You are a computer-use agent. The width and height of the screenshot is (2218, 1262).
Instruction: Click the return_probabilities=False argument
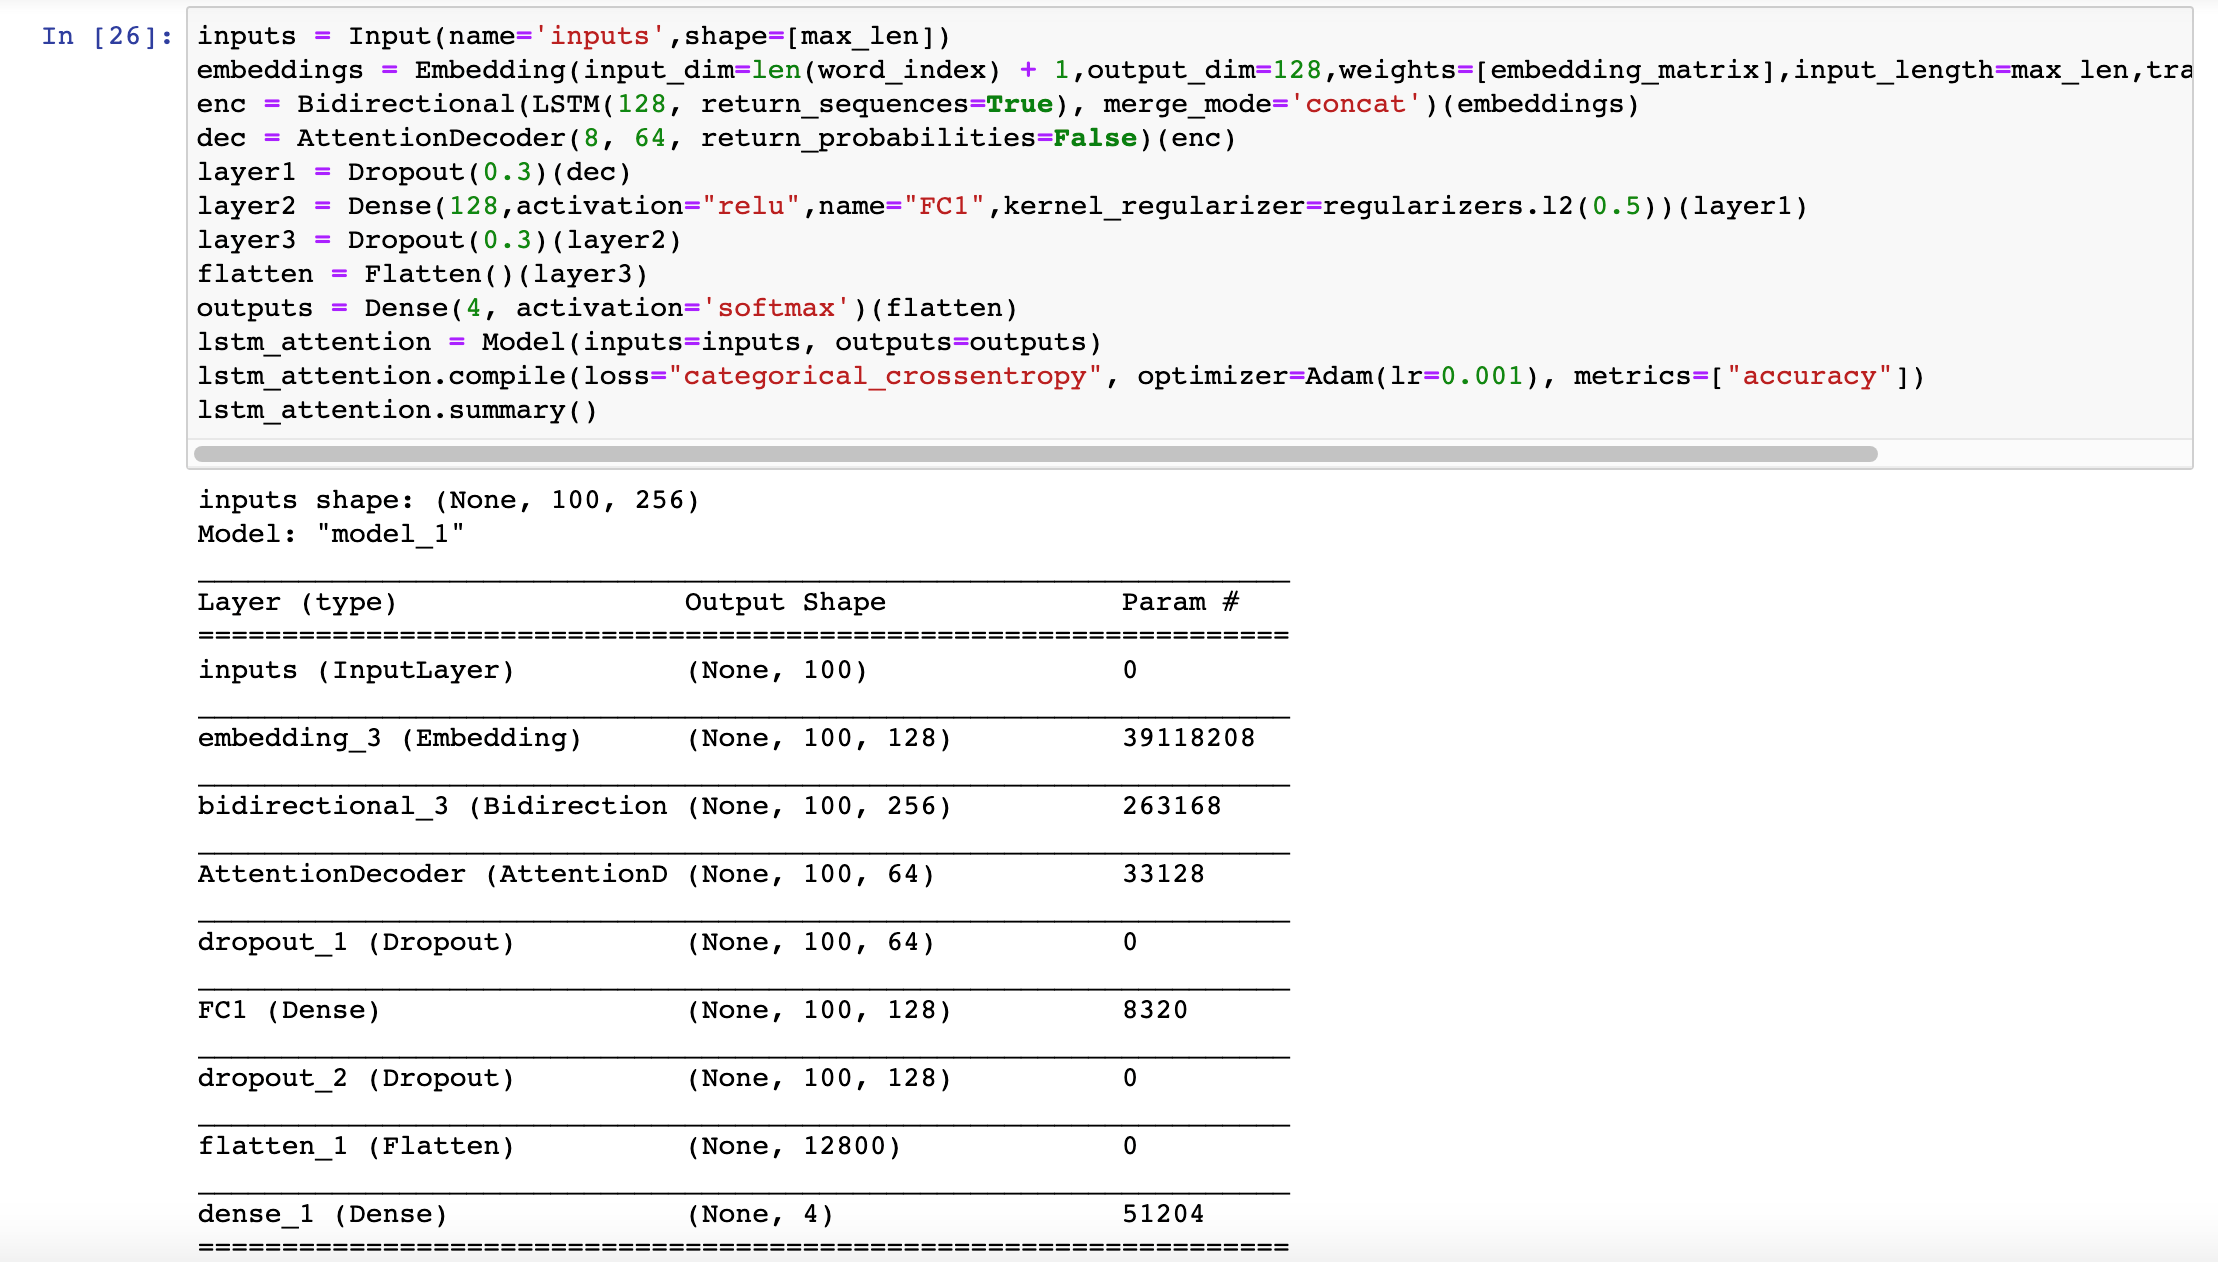point(919,138)
